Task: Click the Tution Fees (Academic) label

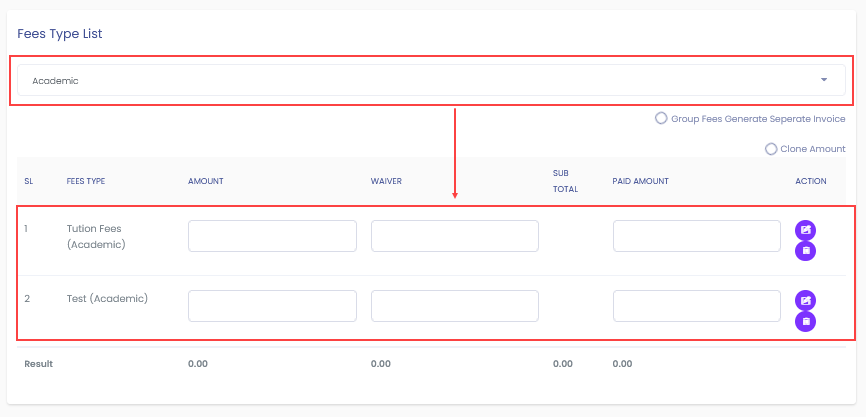Action: [96, 236]
